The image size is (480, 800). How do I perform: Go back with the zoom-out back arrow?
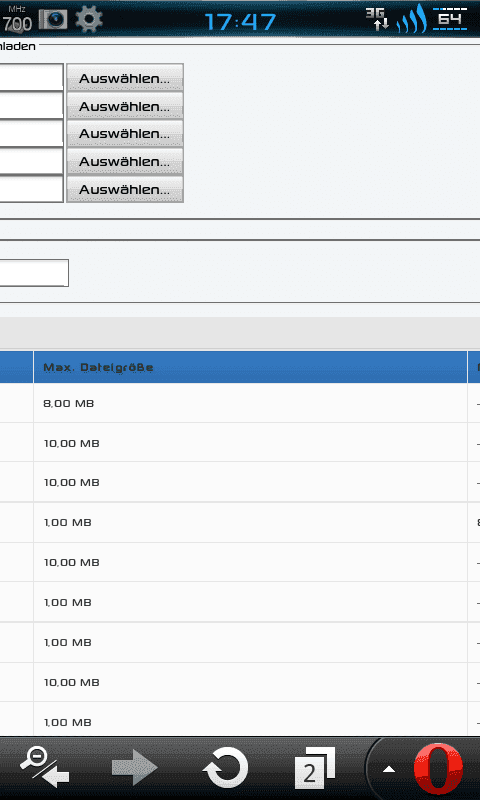tap(45, 767)
